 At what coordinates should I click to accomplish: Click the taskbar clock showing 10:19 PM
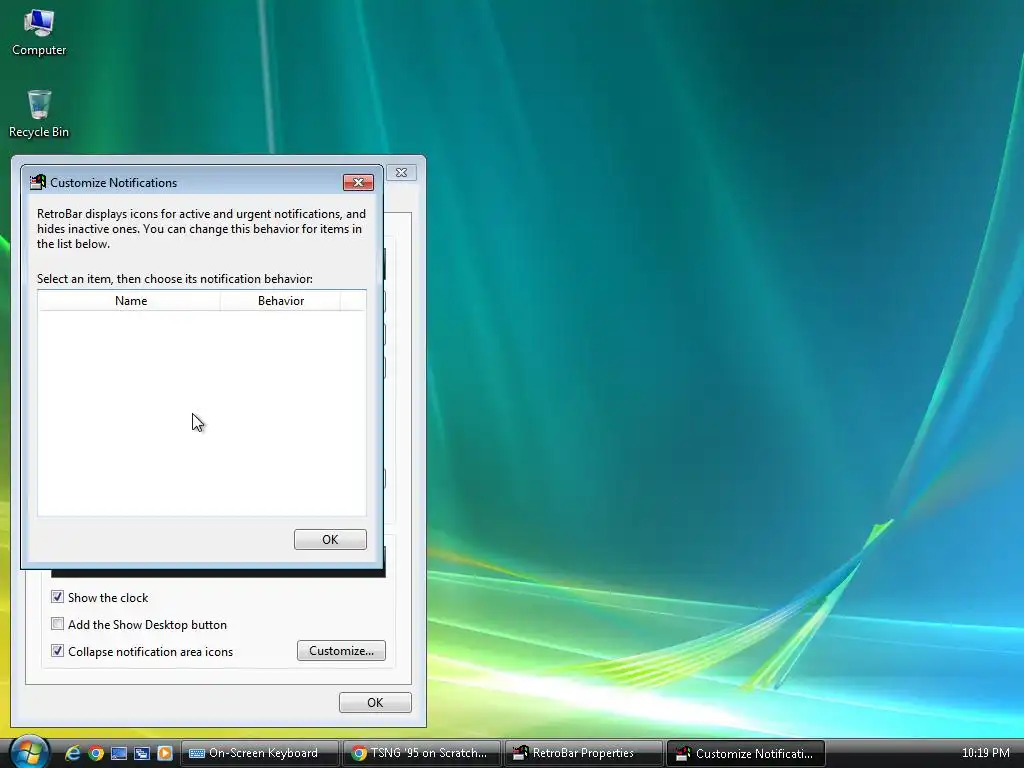[x=985, y=753]
